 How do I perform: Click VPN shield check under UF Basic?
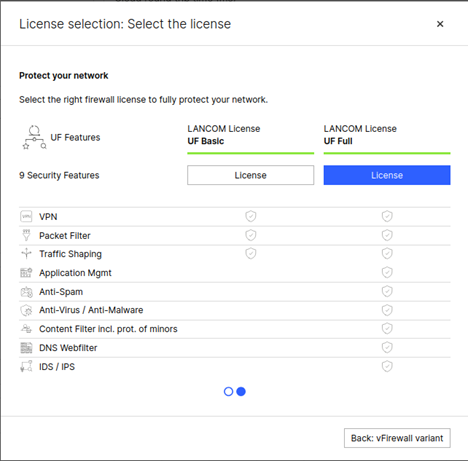tap(251, 216)
